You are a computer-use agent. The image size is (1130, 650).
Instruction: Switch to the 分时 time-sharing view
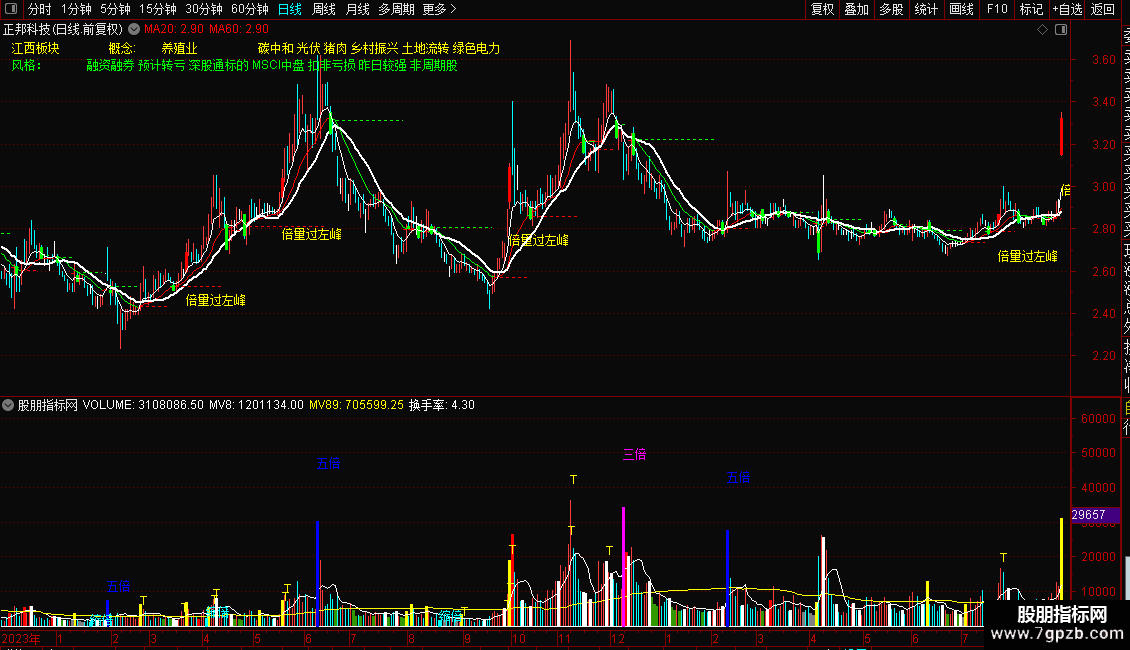tap(40, 9)
